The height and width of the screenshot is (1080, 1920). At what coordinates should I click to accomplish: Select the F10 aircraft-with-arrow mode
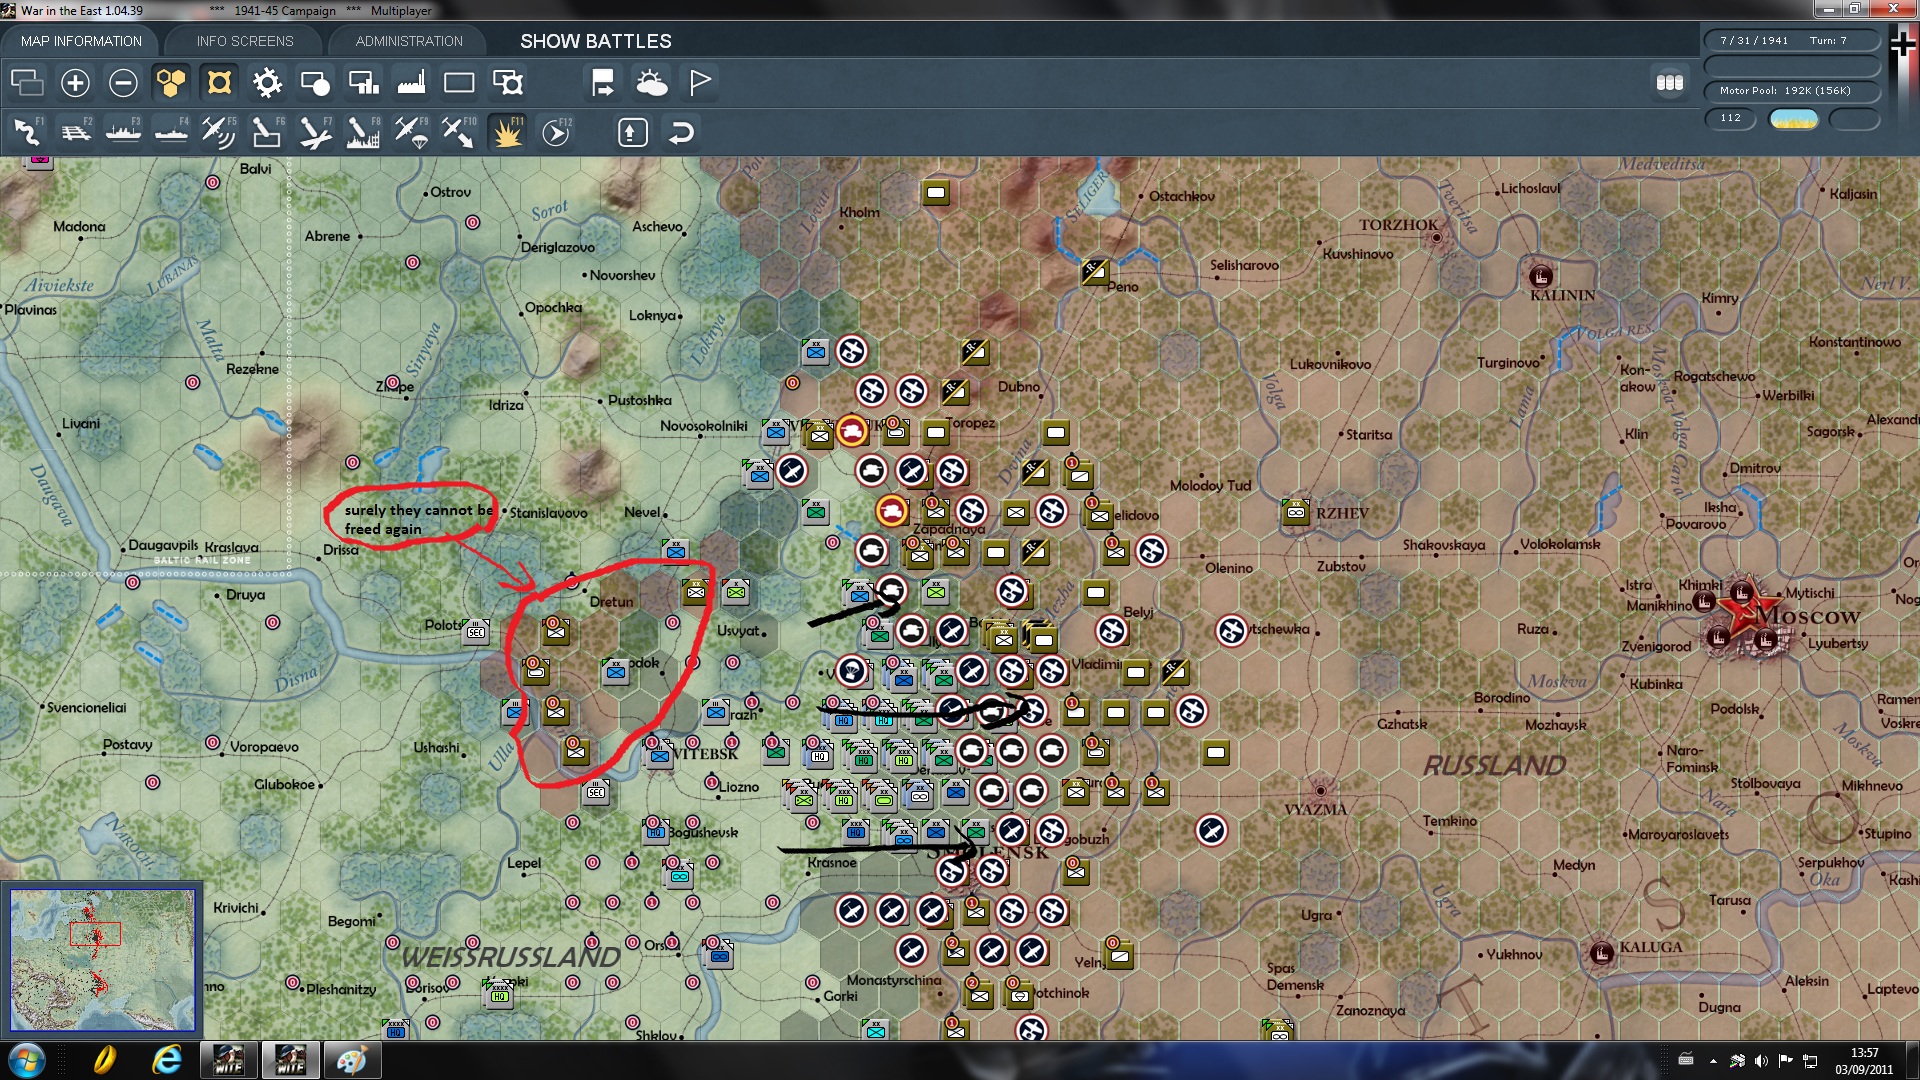tap(459, 131)
